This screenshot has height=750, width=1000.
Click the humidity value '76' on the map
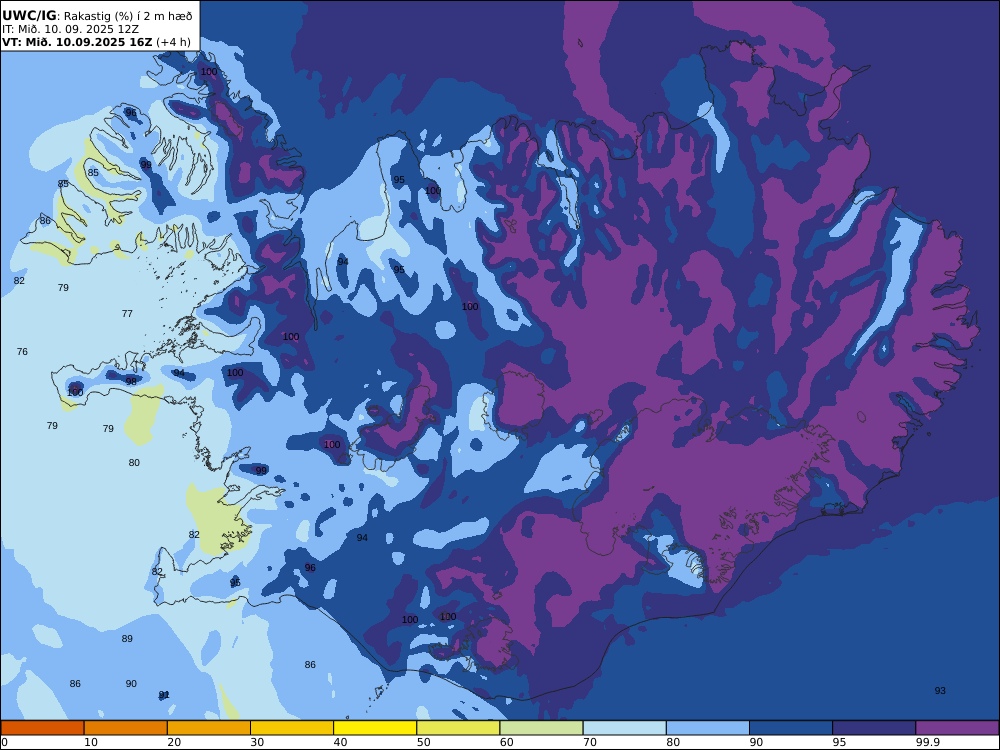coord(22,351)
